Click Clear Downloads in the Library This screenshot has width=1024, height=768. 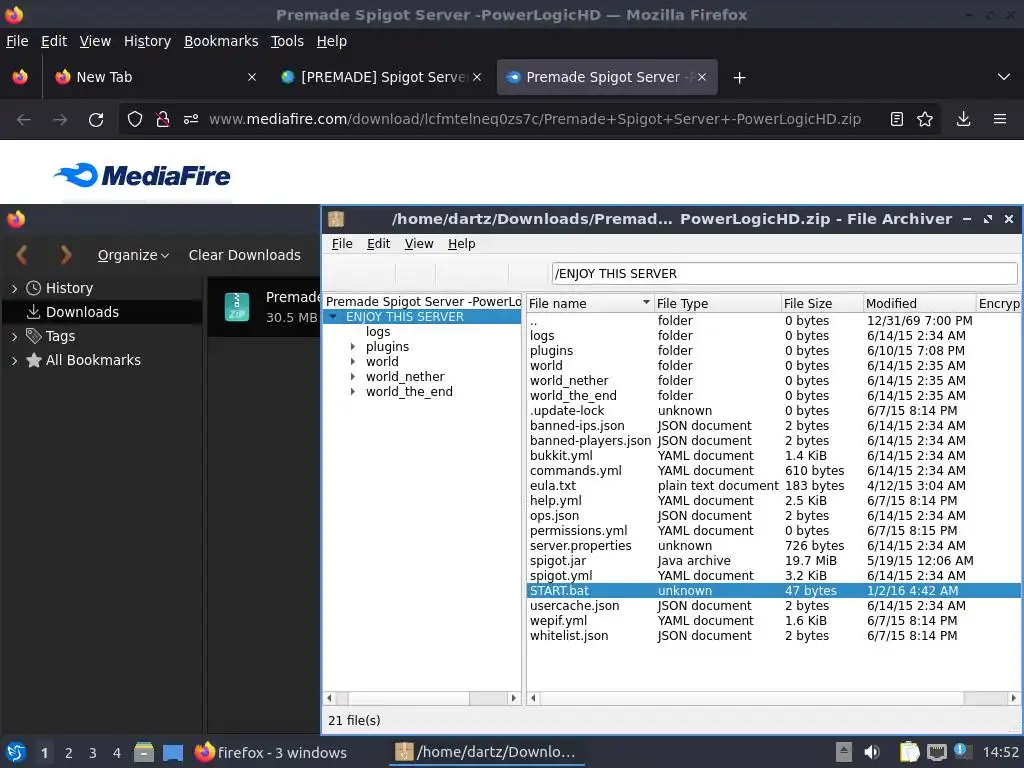coord(245,255)
